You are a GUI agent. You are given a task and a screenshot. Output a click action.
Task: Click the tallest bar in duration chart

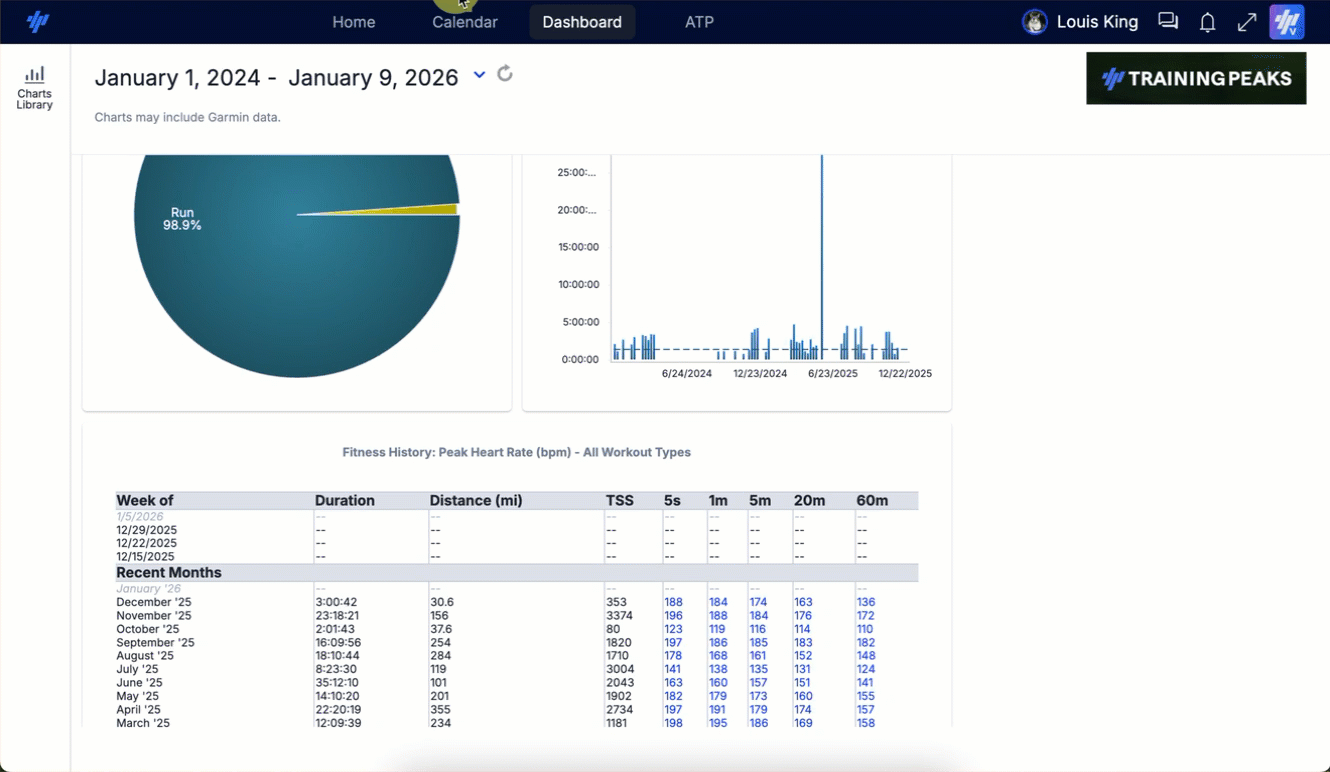[x=822, y=250]
